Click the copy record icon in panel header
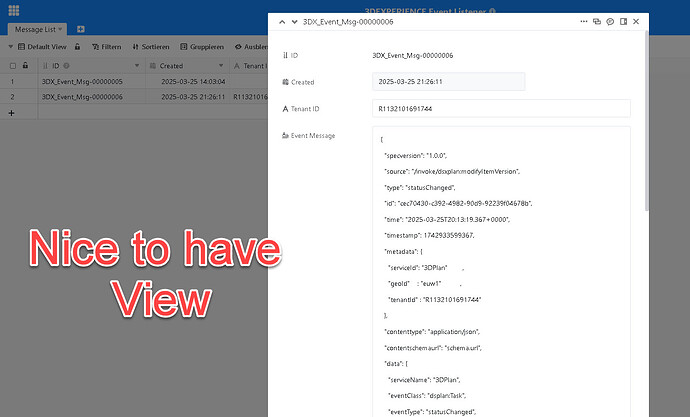The image size is (690, 417). 597,21
